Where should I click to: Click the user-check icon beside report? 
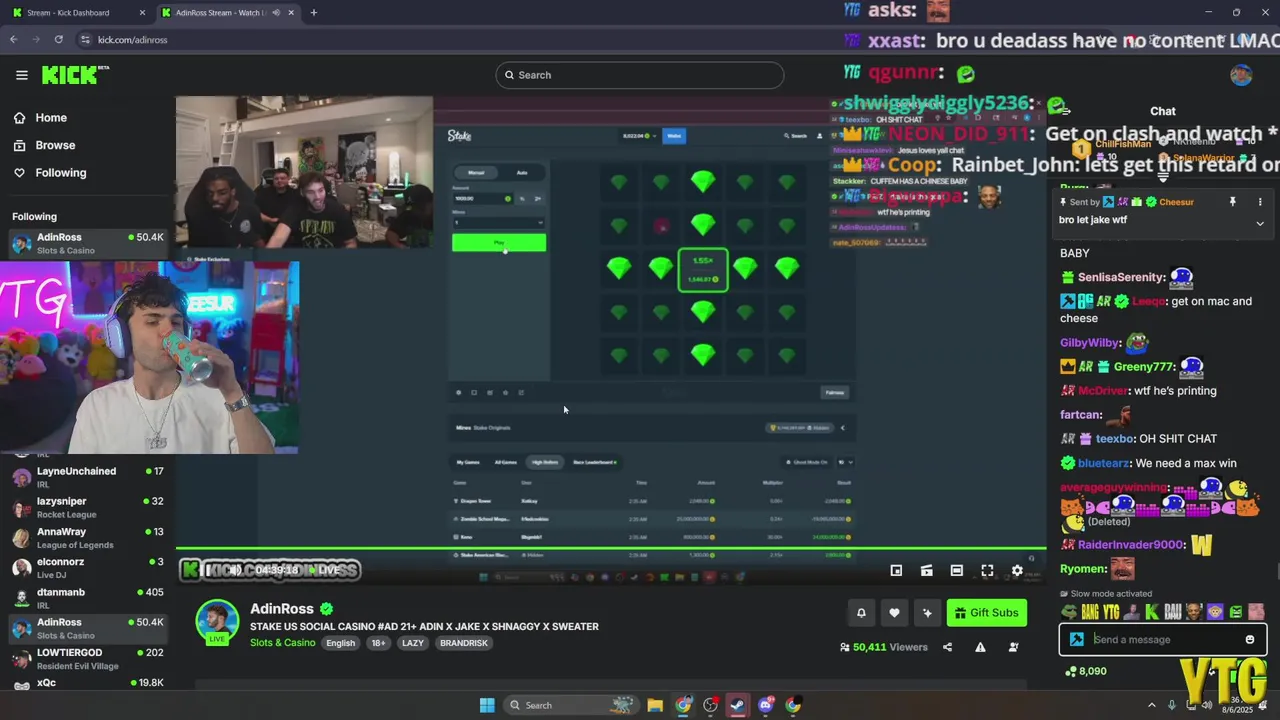click(x=1013, y=647)
